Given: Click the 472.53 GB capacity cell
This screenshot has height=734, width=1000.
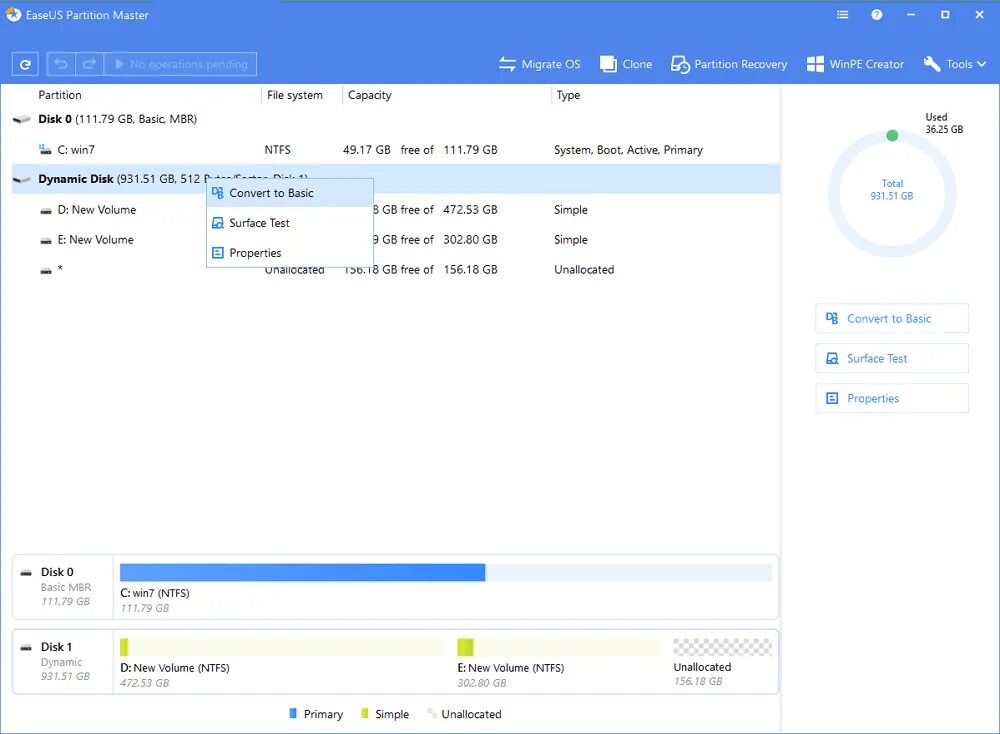Looking at the screenshot, I should tap(470, 210).
